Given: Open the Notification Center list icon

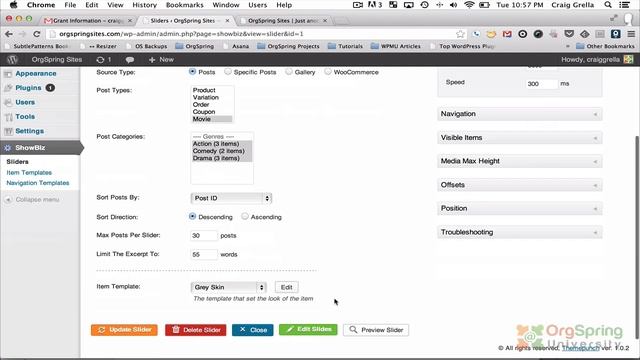Looking at the screenshot, I should pyautogui.click(x=624, y=5).
